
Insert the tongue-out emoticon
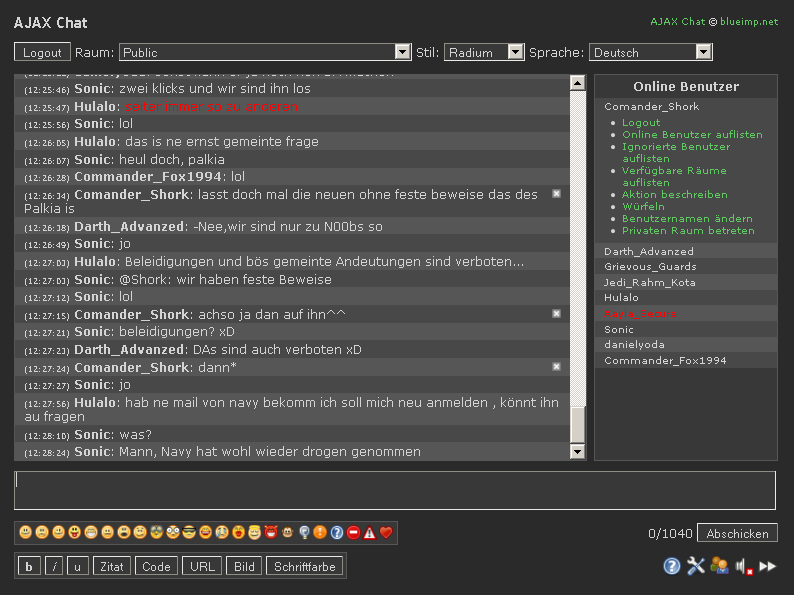click(74, 532)
